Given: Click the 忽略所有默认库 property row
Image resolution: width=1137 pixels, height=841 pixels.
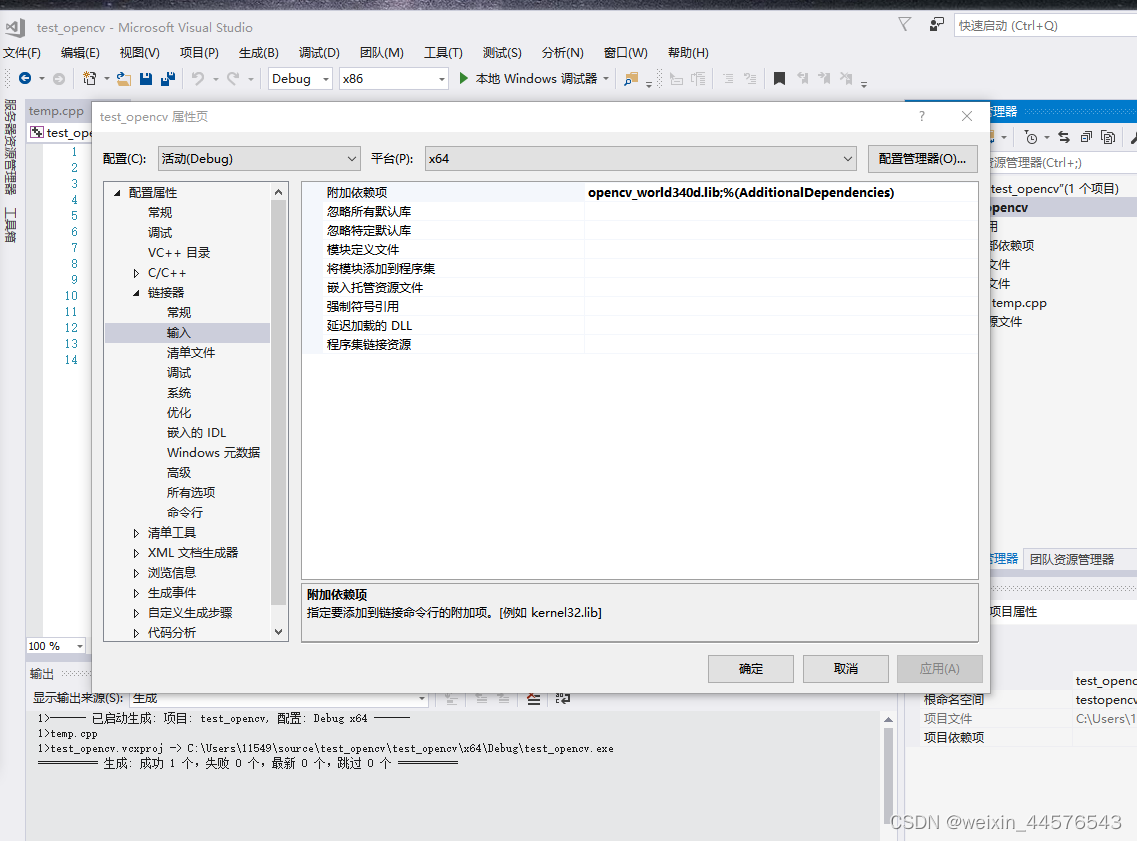Looking at the screenshot, I should click(640, 212).
